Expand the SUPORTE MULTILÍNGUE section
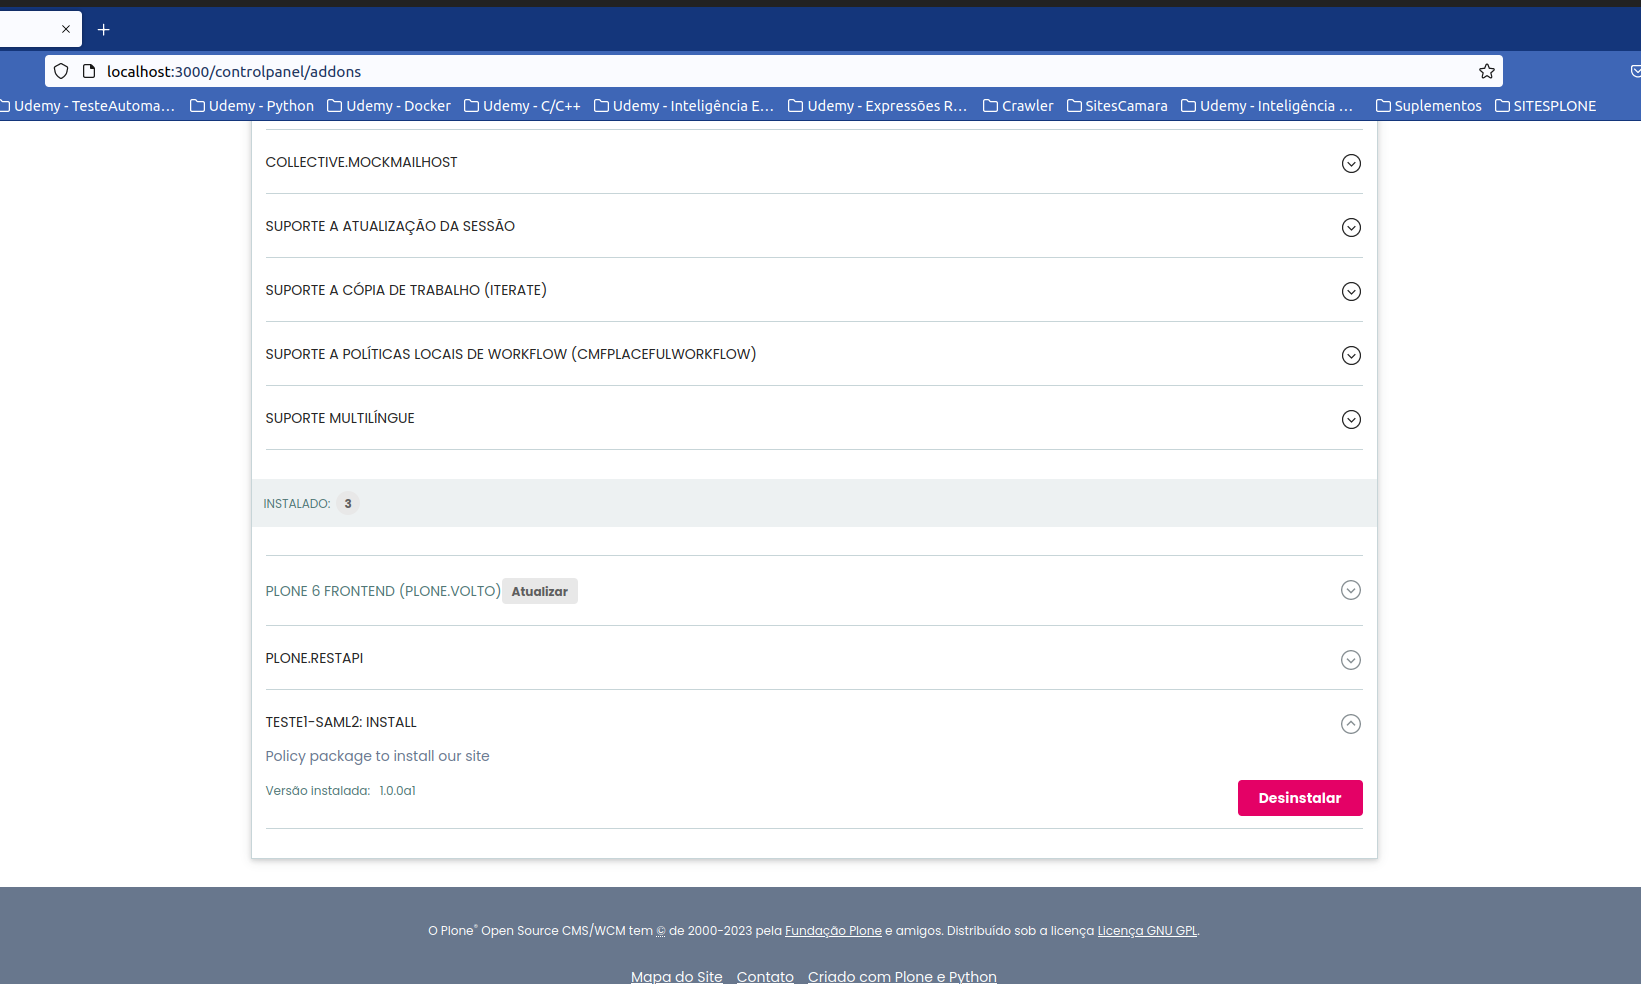The width and height of the screenshot is (1641, 984). pyautogui.click(x=1351, y=419)
